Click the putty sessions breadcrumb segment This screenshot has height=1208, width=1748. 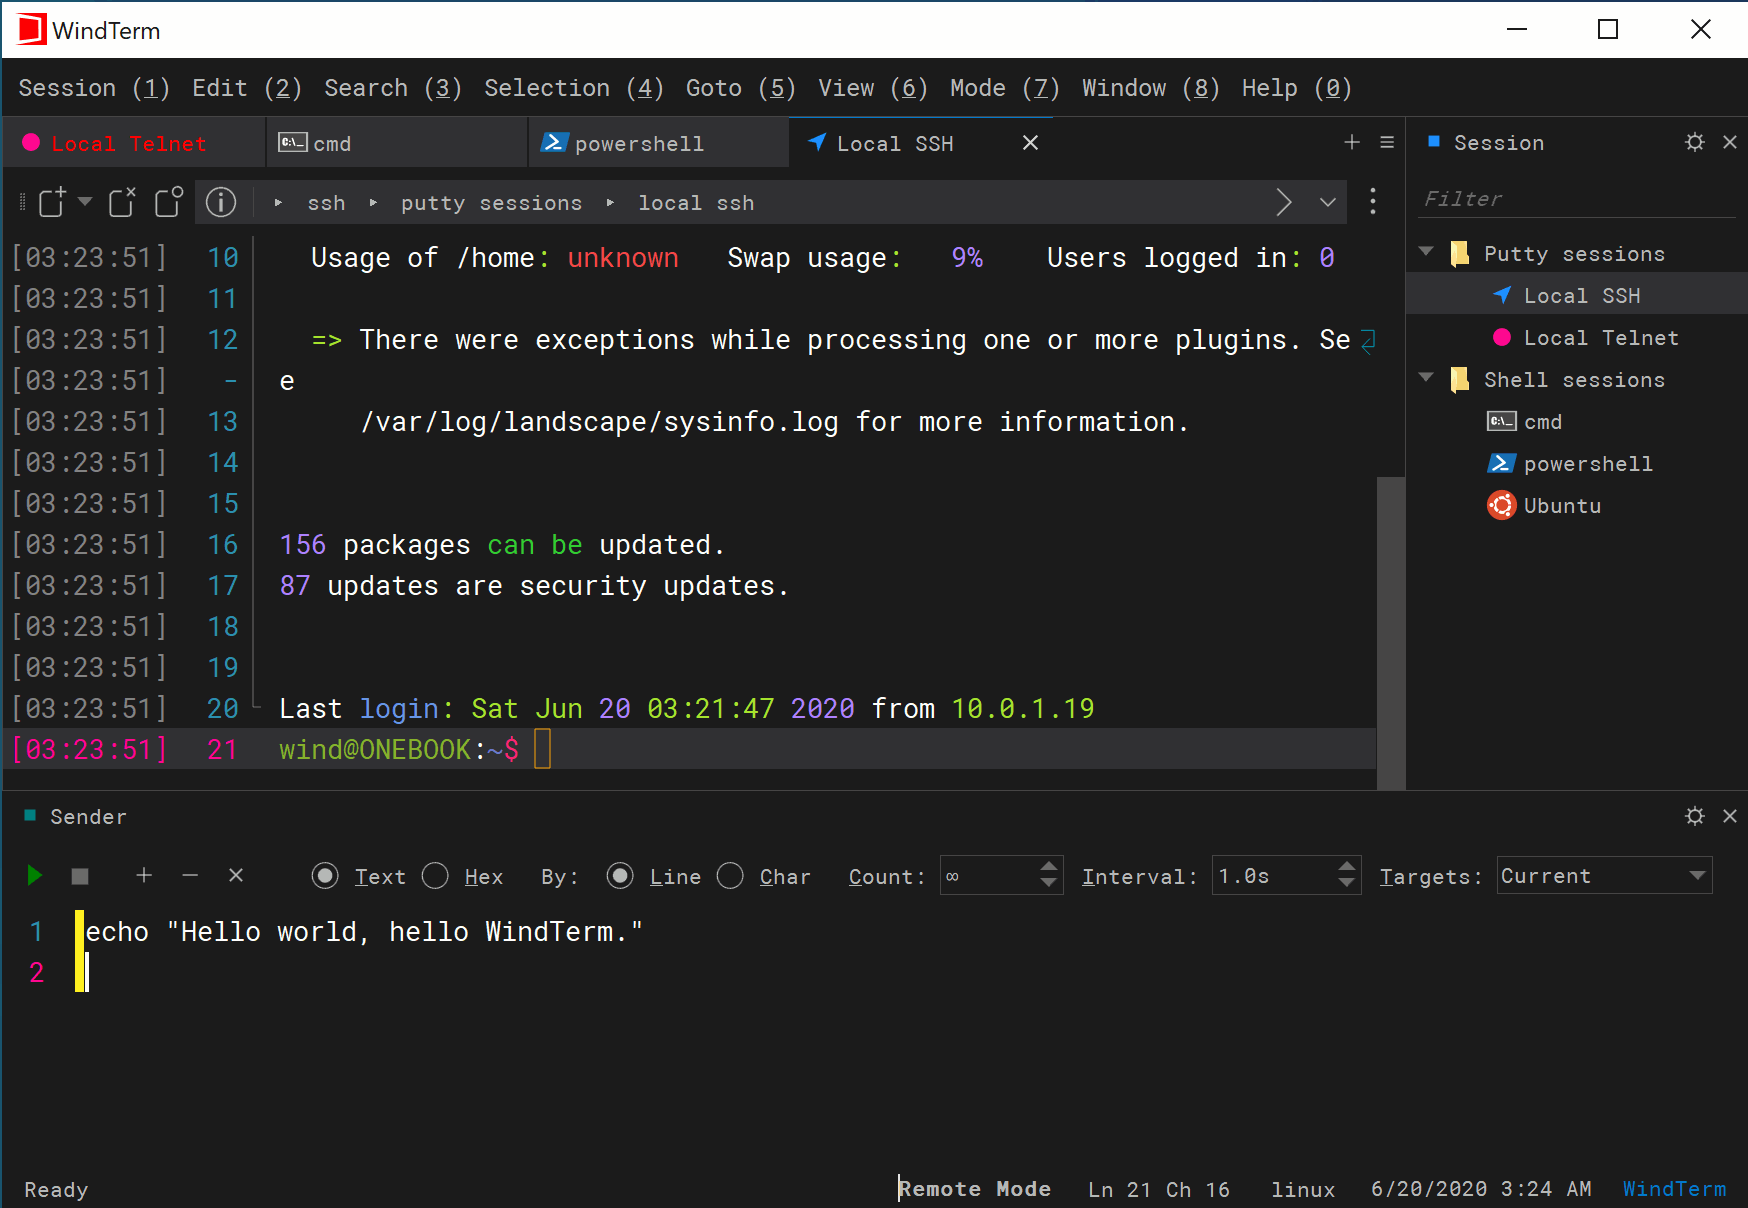tap(491, 203)
